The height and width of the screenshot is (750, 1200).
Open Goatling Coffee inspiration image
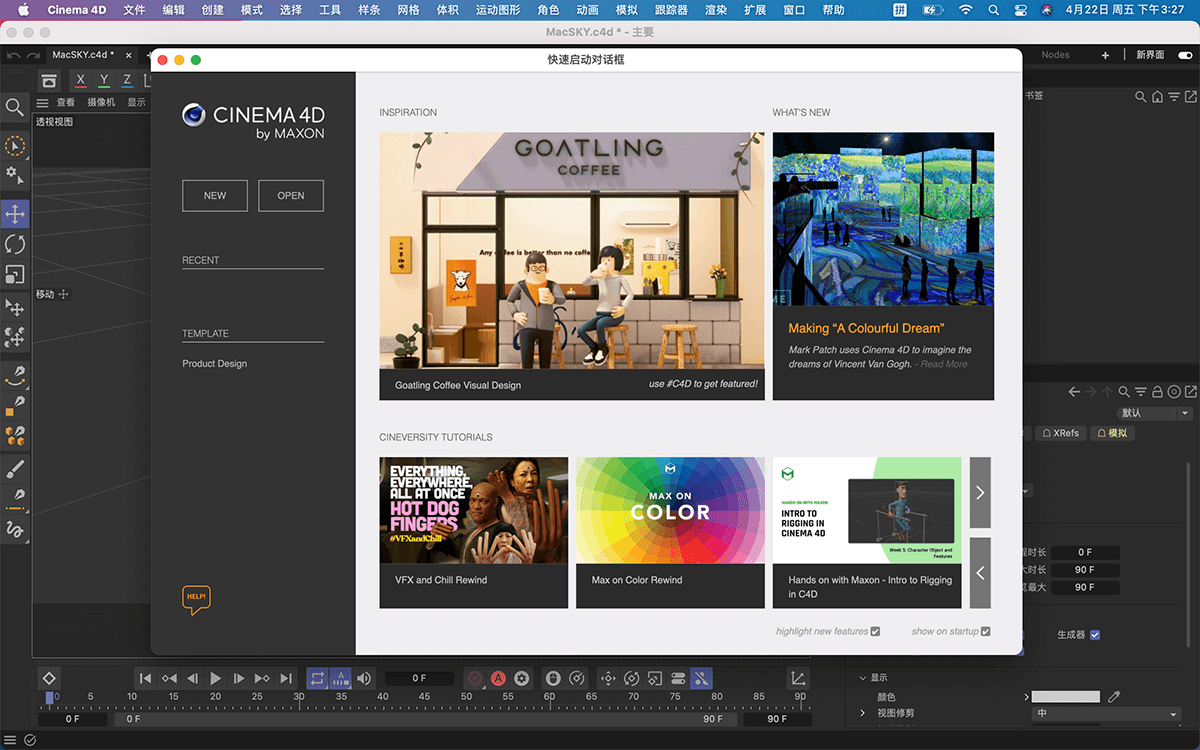tap(572, 251)
